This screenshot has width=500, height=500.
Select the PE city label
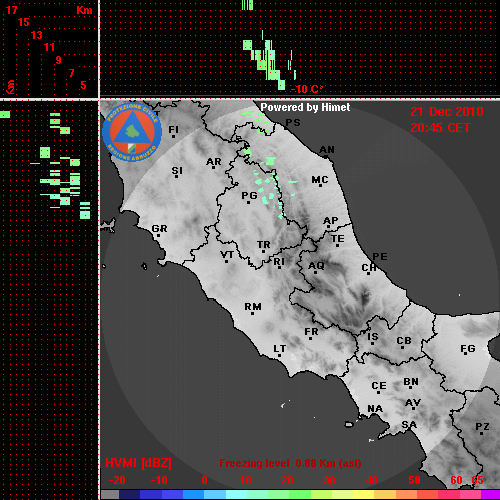(x=380, y=257)
